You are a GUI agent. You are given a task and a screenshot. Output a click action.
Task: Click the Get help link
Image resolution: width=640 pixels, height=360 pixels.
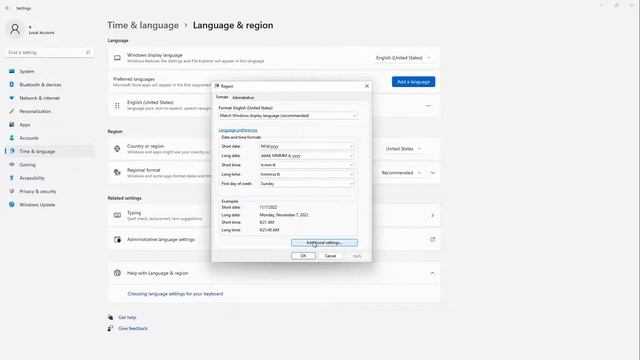[x=127, y=317]
